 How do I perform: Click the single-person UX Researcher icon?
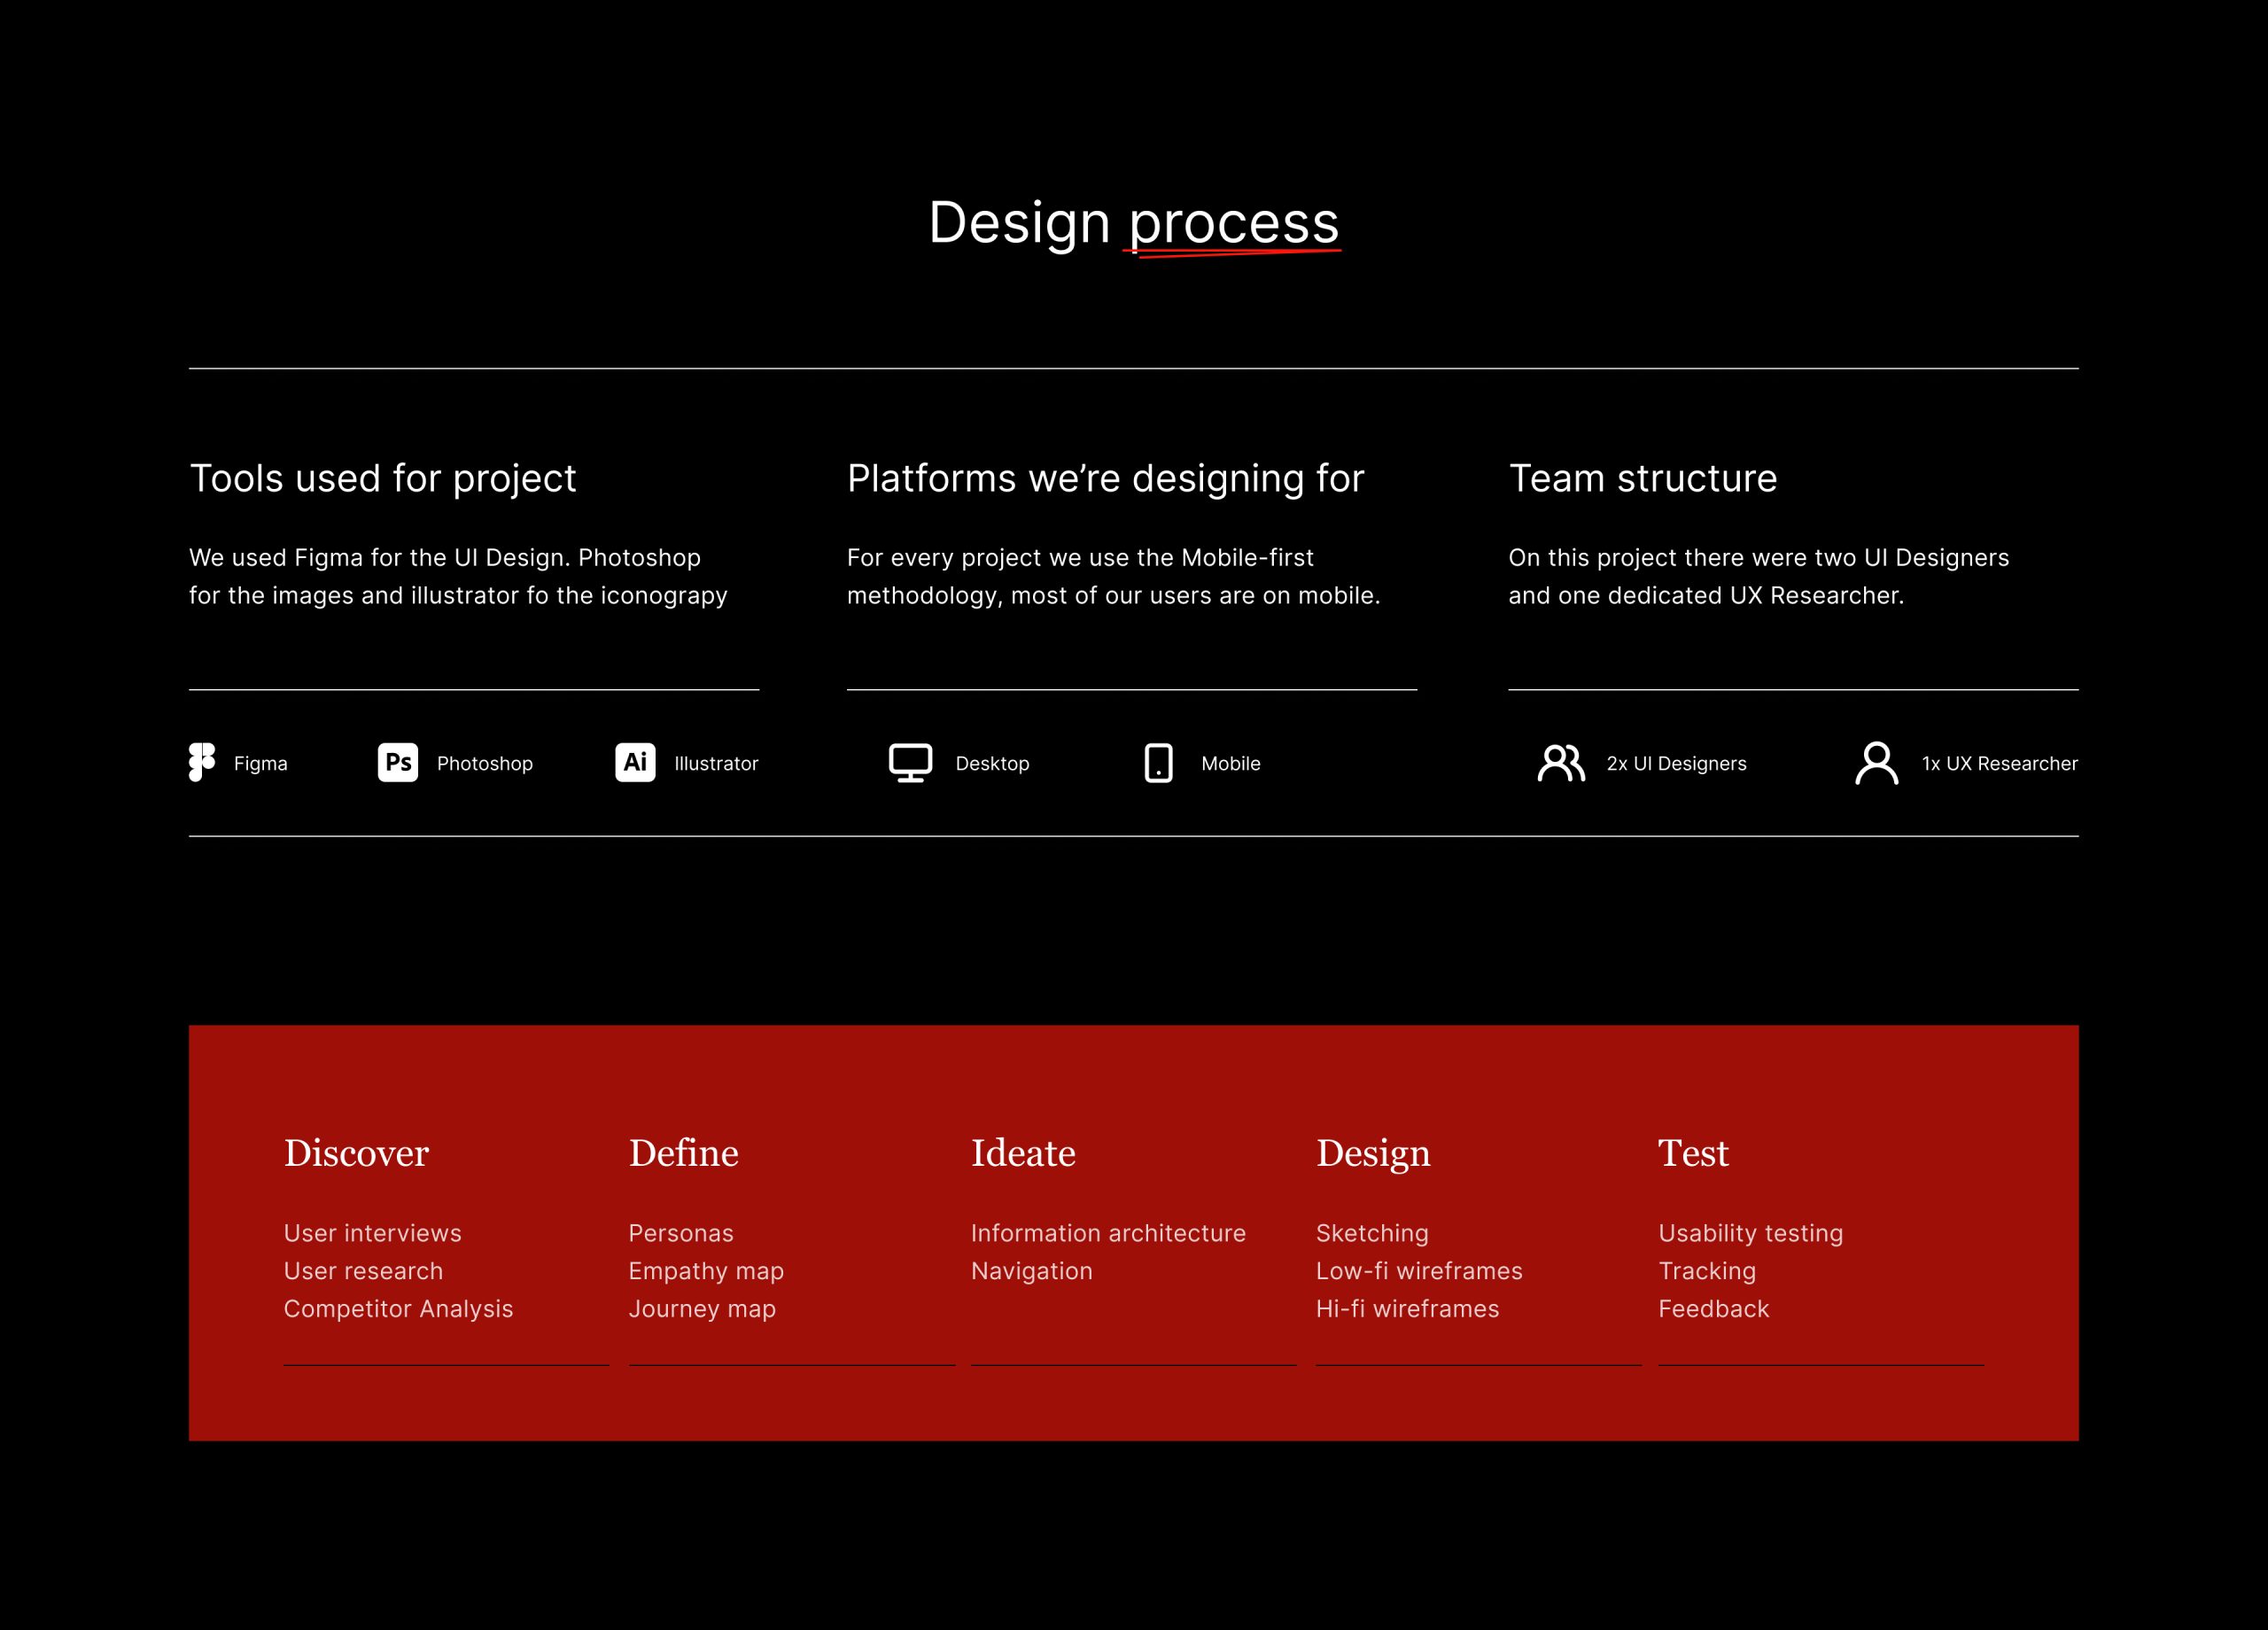click(x=1876, y=763)
